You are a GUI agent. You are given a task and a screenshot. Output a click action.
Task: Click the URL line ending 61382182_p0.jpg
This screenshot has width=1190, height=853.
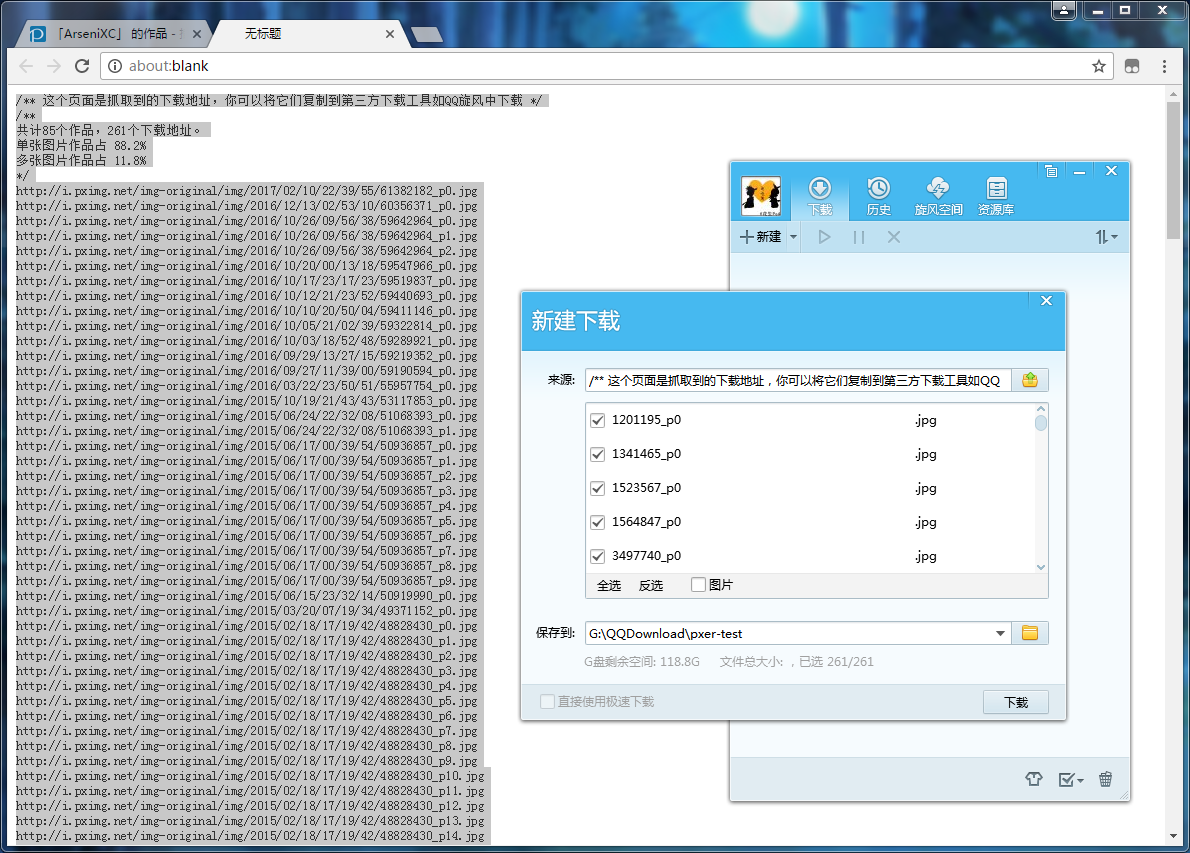(x=247, y=191)
